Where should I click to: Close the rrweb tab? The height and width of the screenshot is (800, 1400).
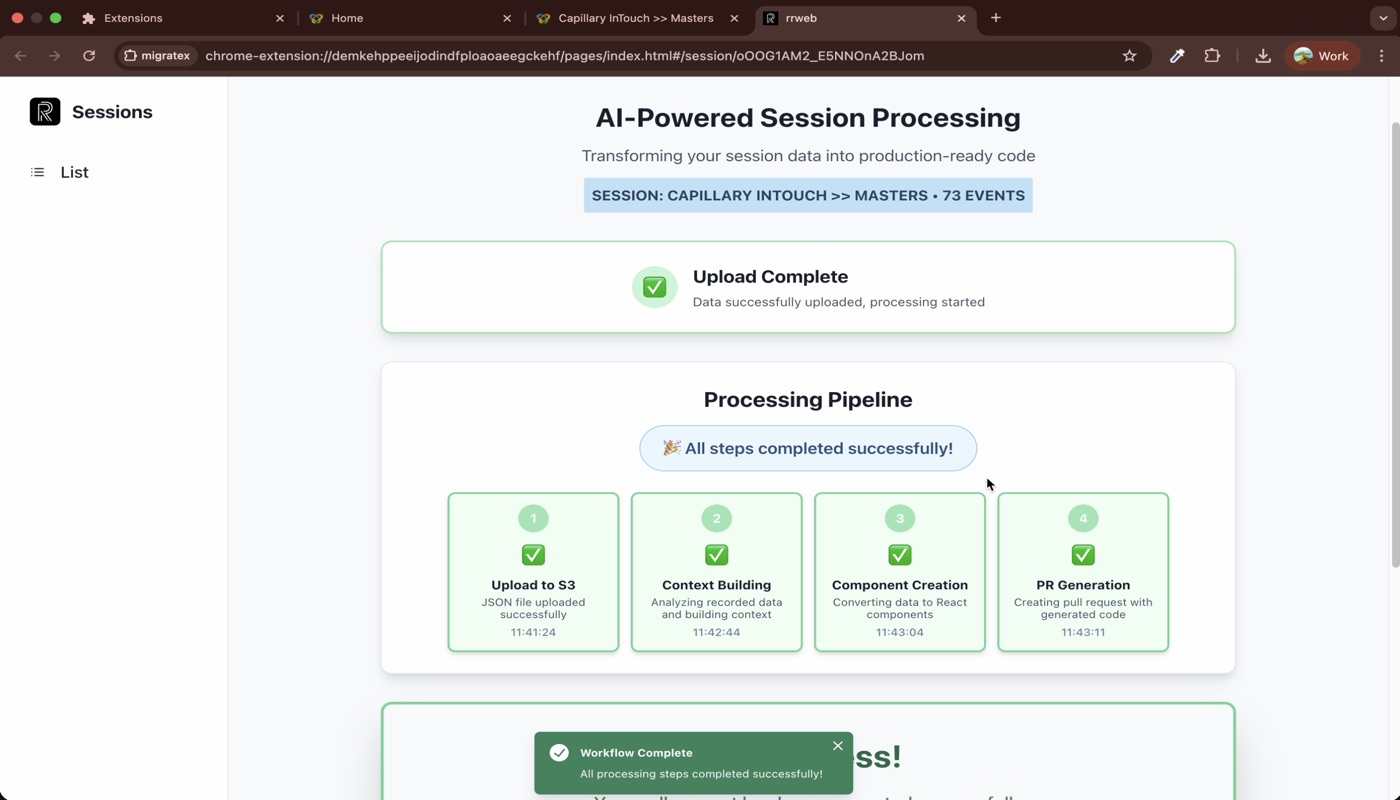(x=961, y=18)
